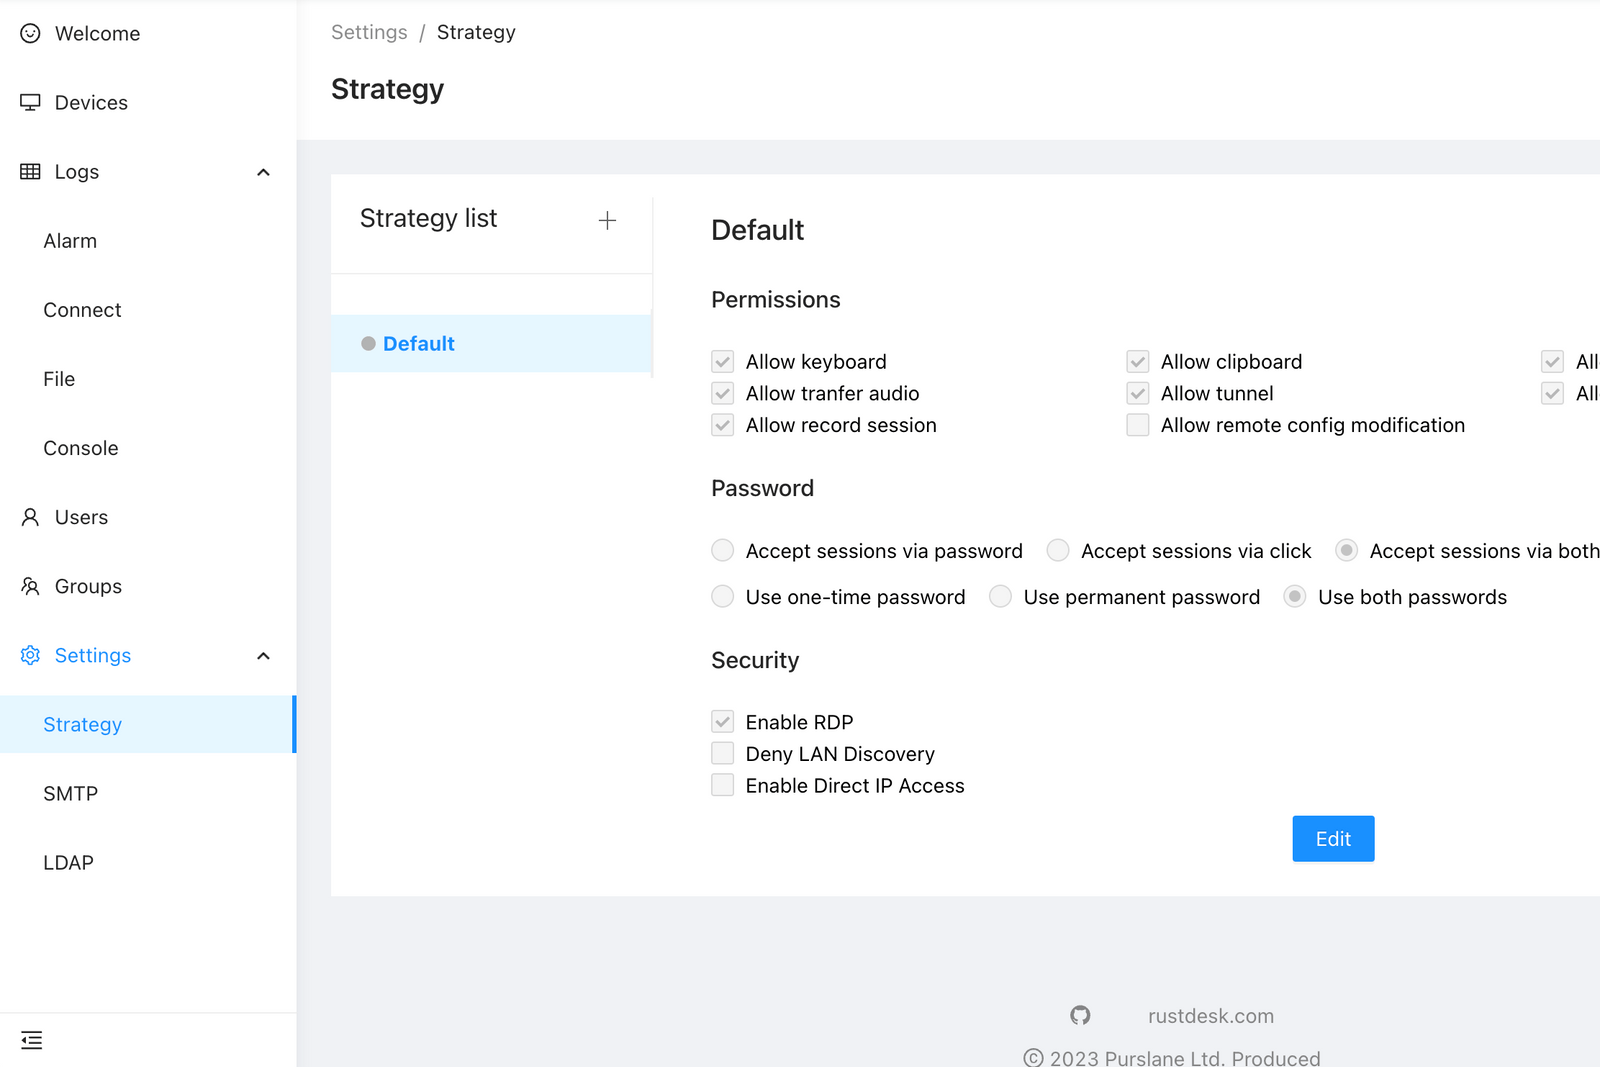Click the Users person icon
The width and height of the screenshot is (1600, 1067).
click(x=30, y=517)
